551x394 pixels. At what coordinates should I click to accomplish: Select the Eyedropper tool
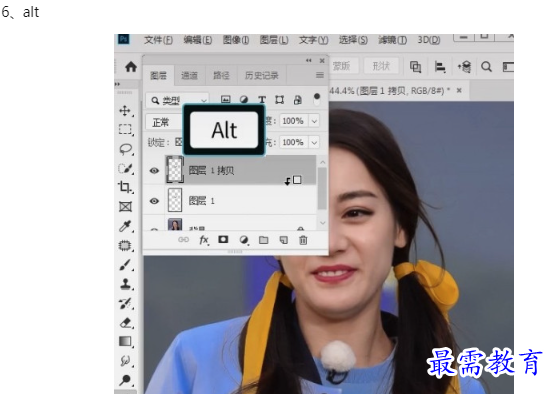click(x=125, y=226)
